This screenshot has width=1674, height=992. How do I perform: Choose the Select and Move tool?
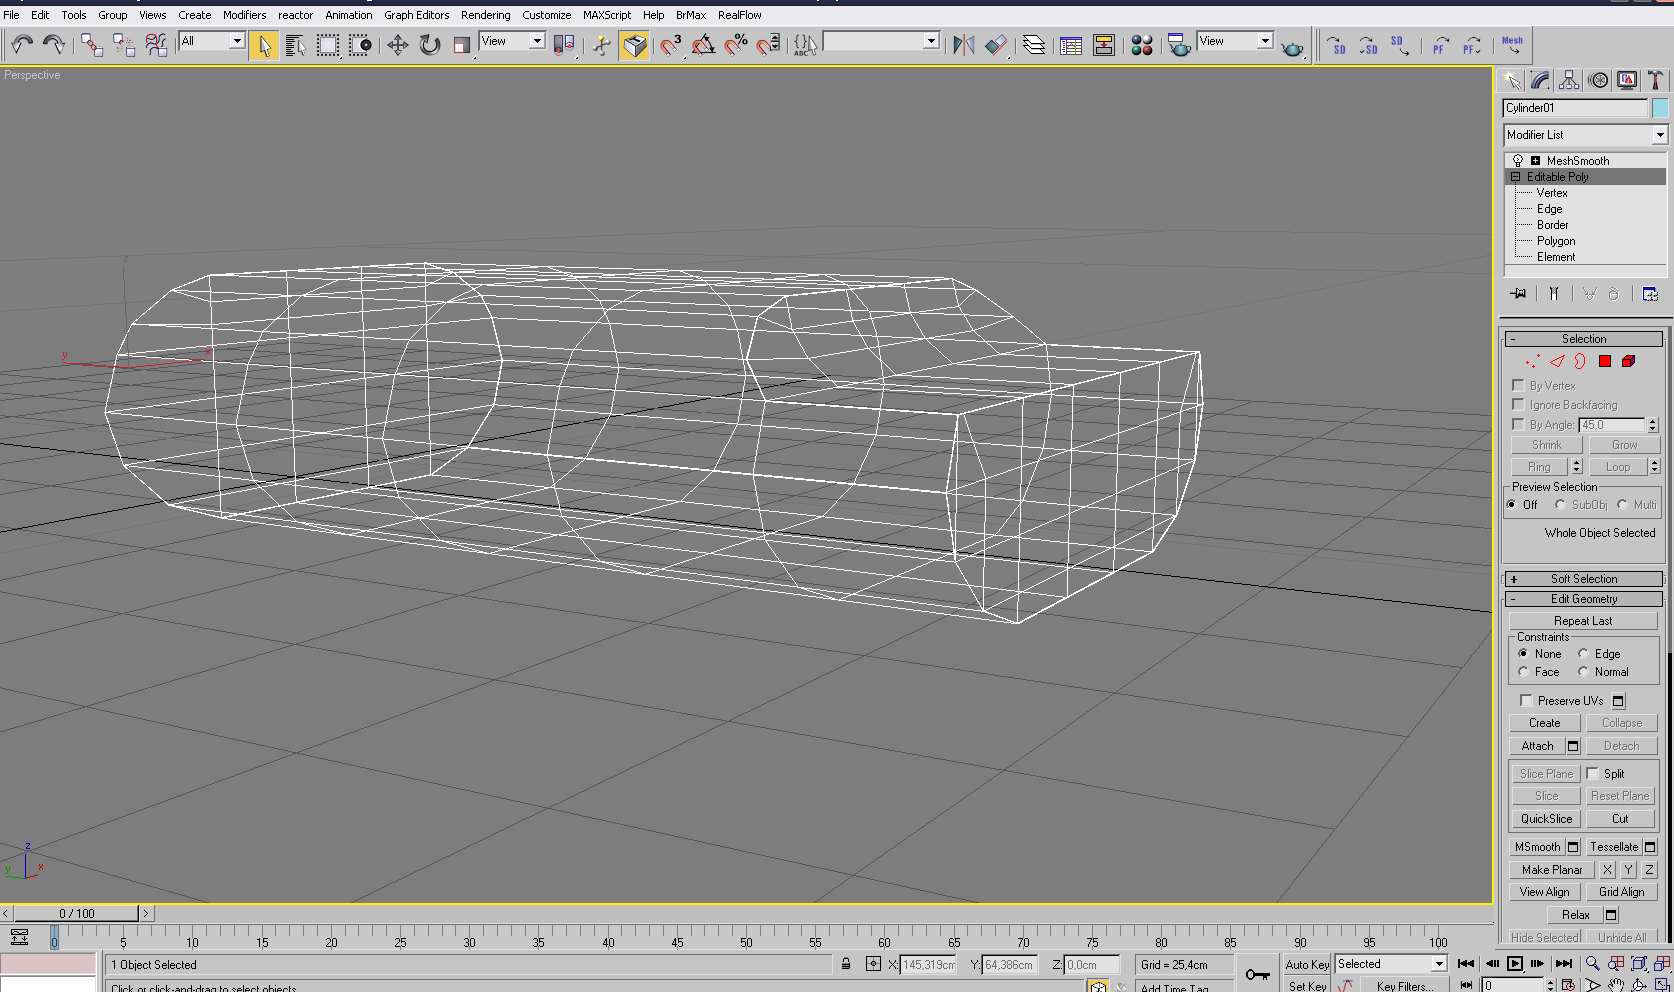click(398, 45)
